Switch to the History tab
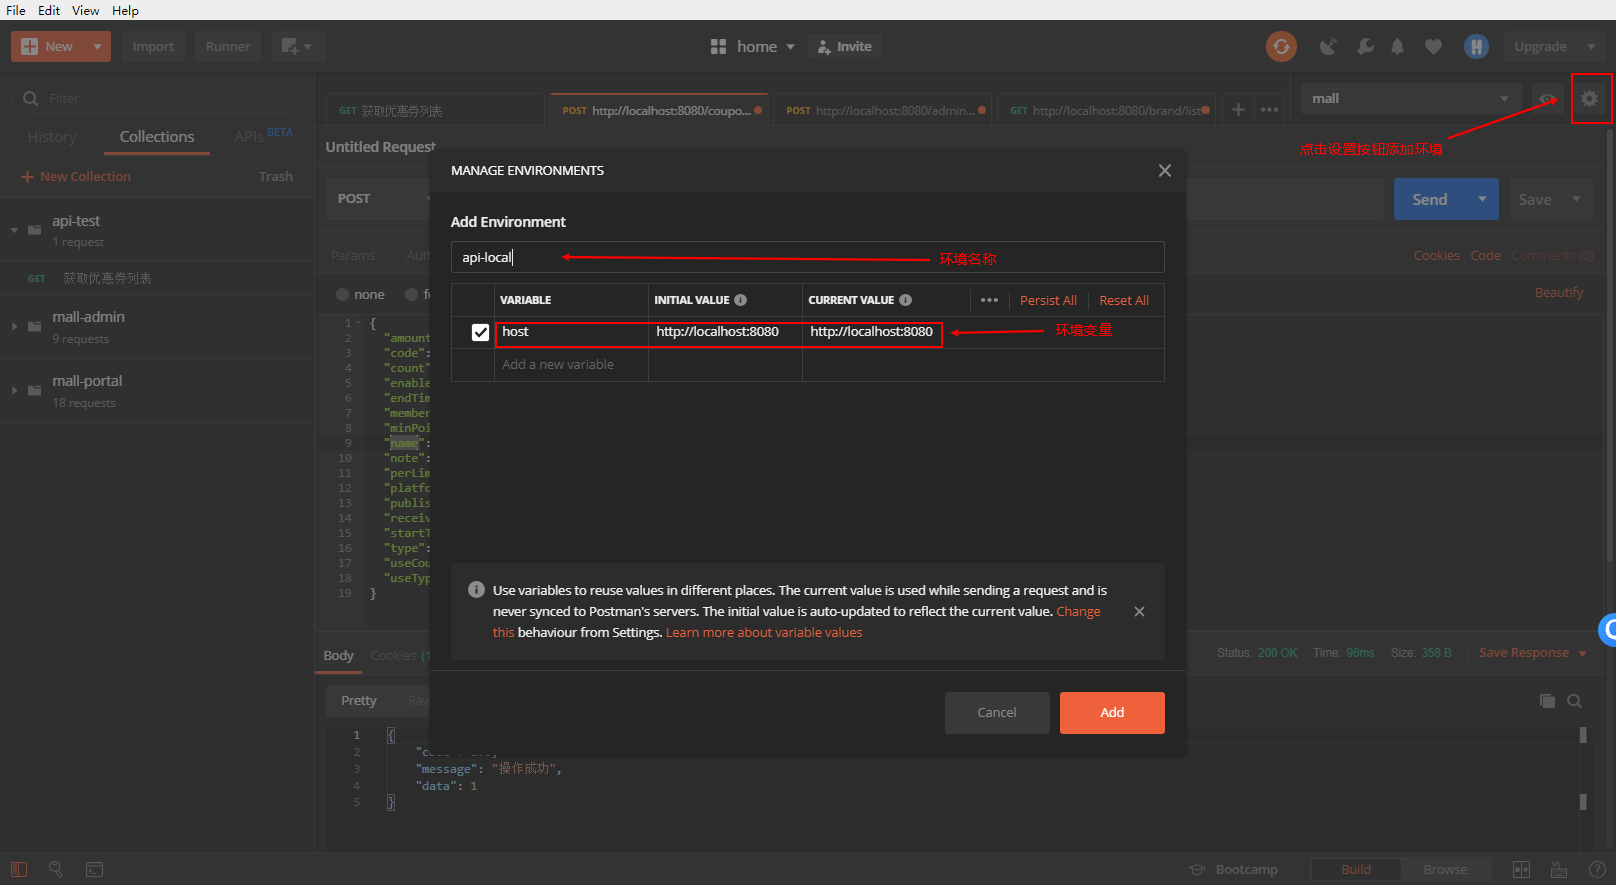The width and height of the screenshot is (1616, 885). pos(52,136)
